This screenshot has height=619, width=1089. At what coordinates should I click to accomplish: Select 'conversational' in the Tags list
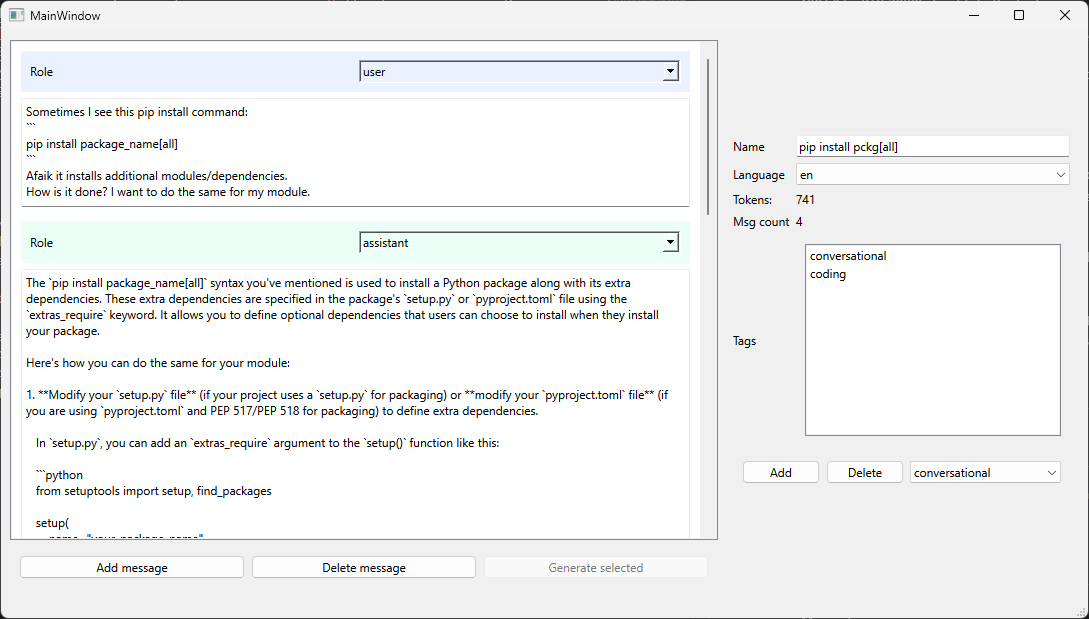pyautogui.click(x=848, y=256)
